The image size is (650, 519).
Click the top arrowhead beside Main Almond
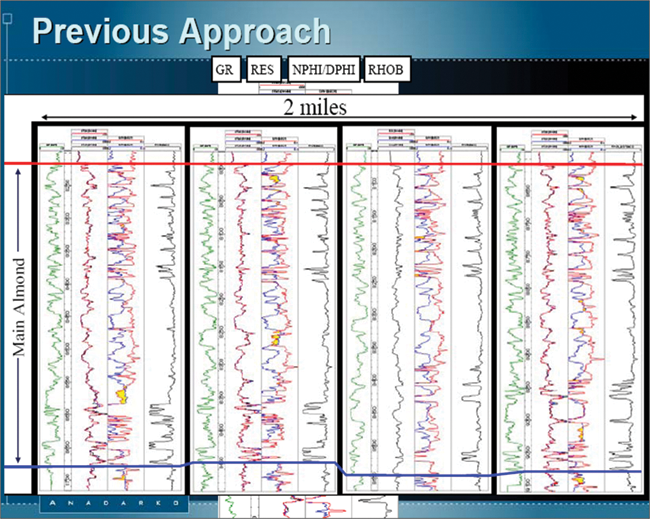pos(17,172)
